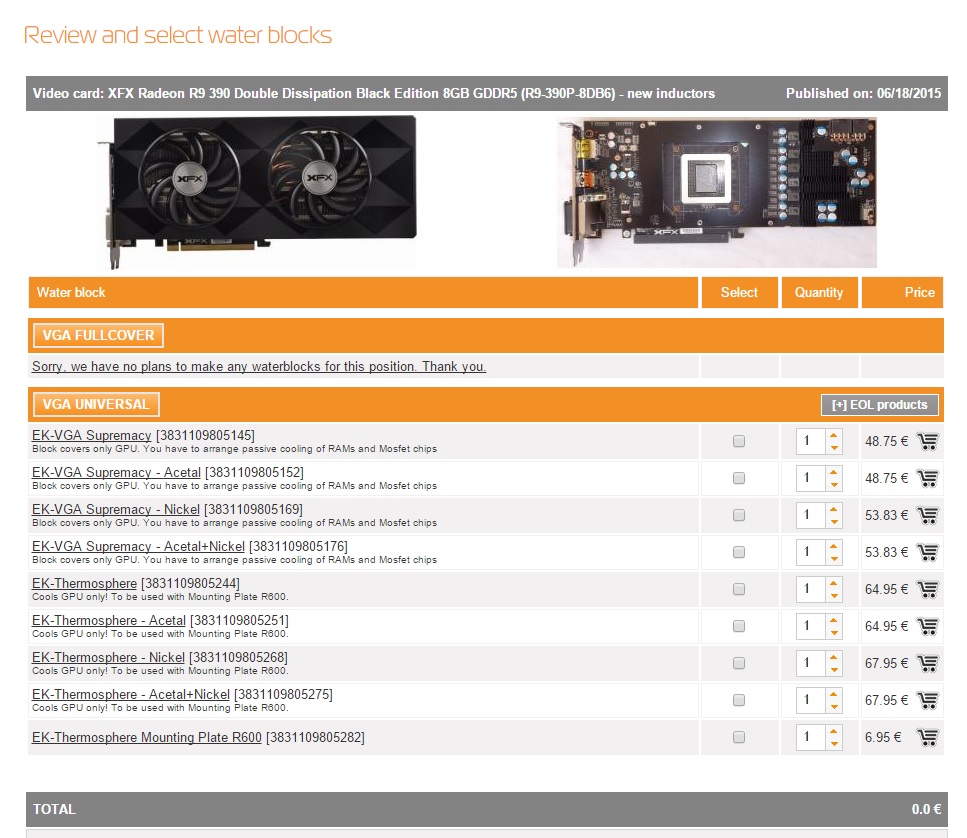This screenshot has height=838, width=967.
Task: Open the EK-VGA Supremacy - Nickel link
Action: pos(116,509)
